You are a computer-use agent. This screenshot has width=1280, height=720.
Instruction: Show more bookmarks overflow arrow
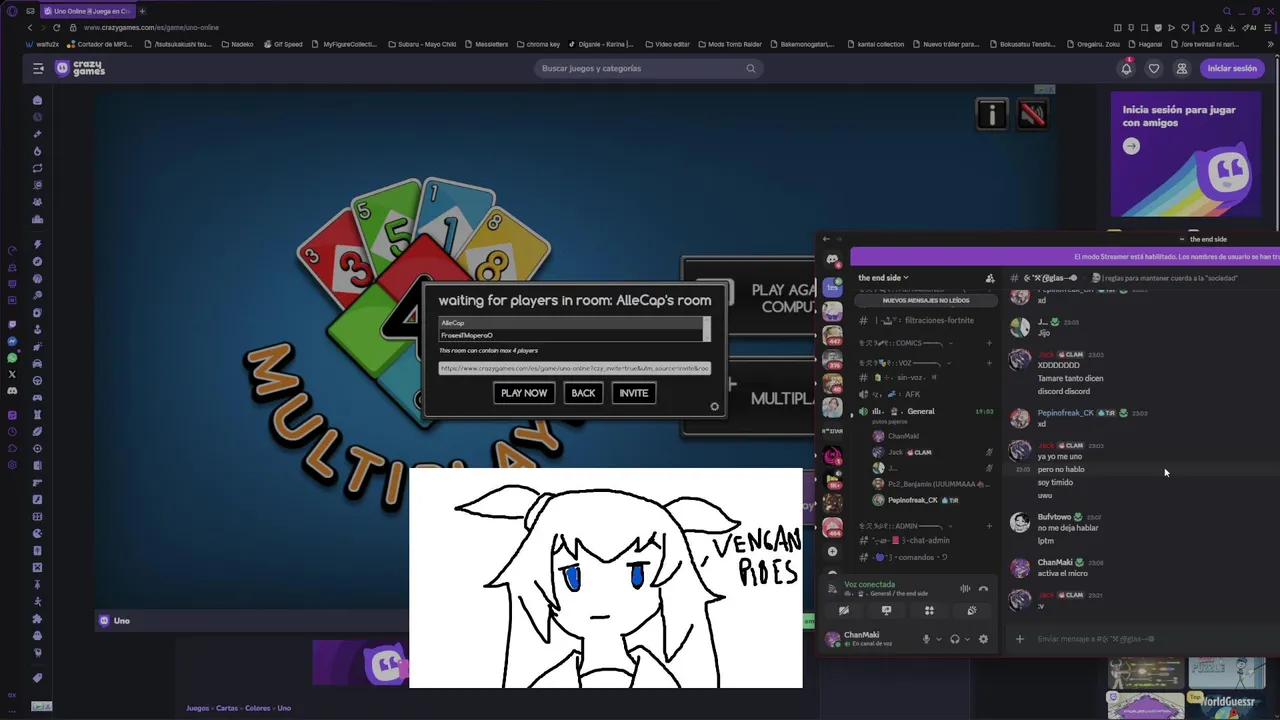click(x=1272, y=44)
